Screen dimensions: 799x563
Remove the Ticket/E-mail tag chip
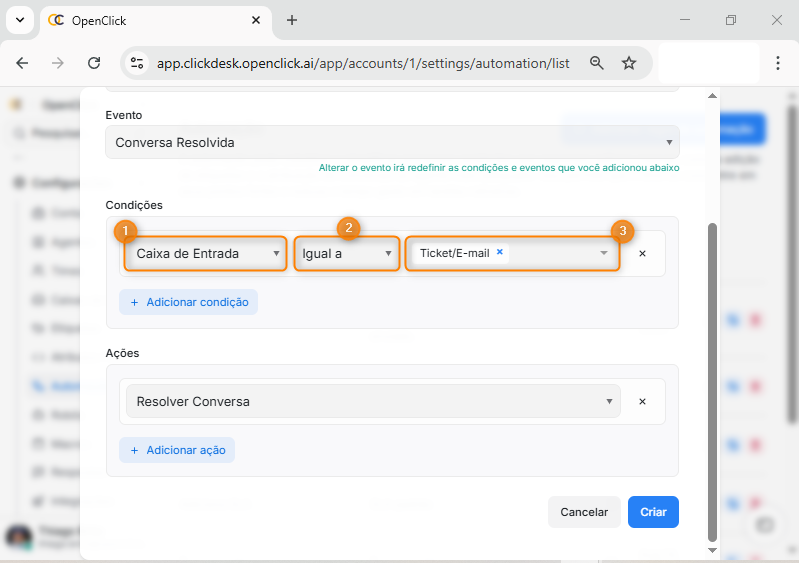499,253
